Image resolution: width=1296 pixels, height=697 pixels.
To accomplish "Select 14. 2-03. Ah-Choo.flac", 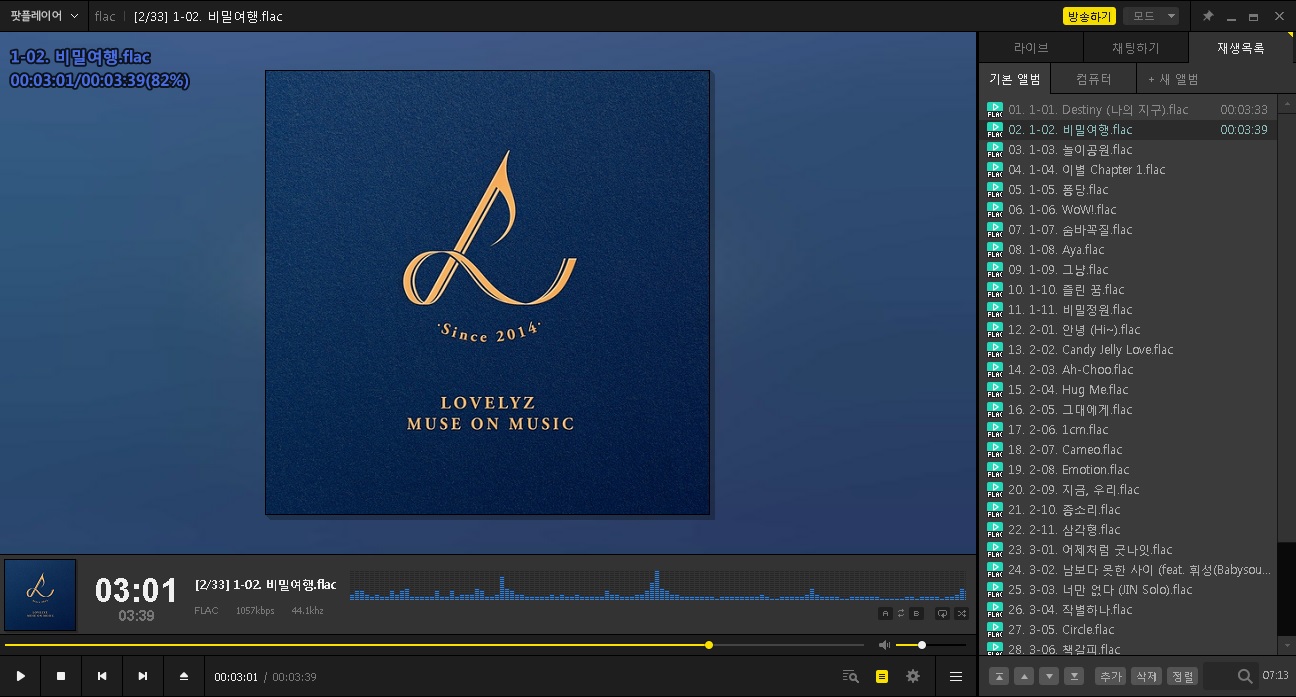I will (1128, 370).
